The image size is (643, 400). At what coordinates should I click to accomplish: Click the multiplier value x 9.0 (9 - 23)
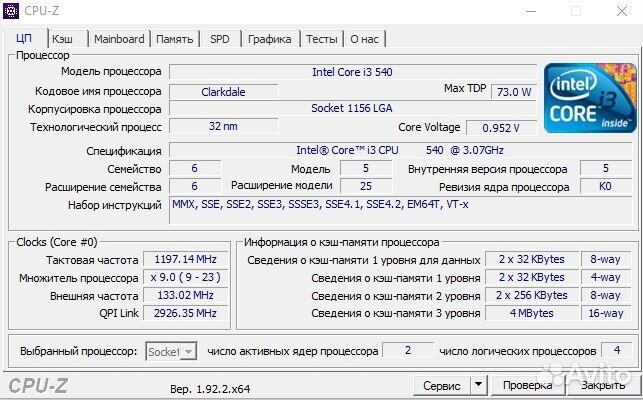[185, 277]
